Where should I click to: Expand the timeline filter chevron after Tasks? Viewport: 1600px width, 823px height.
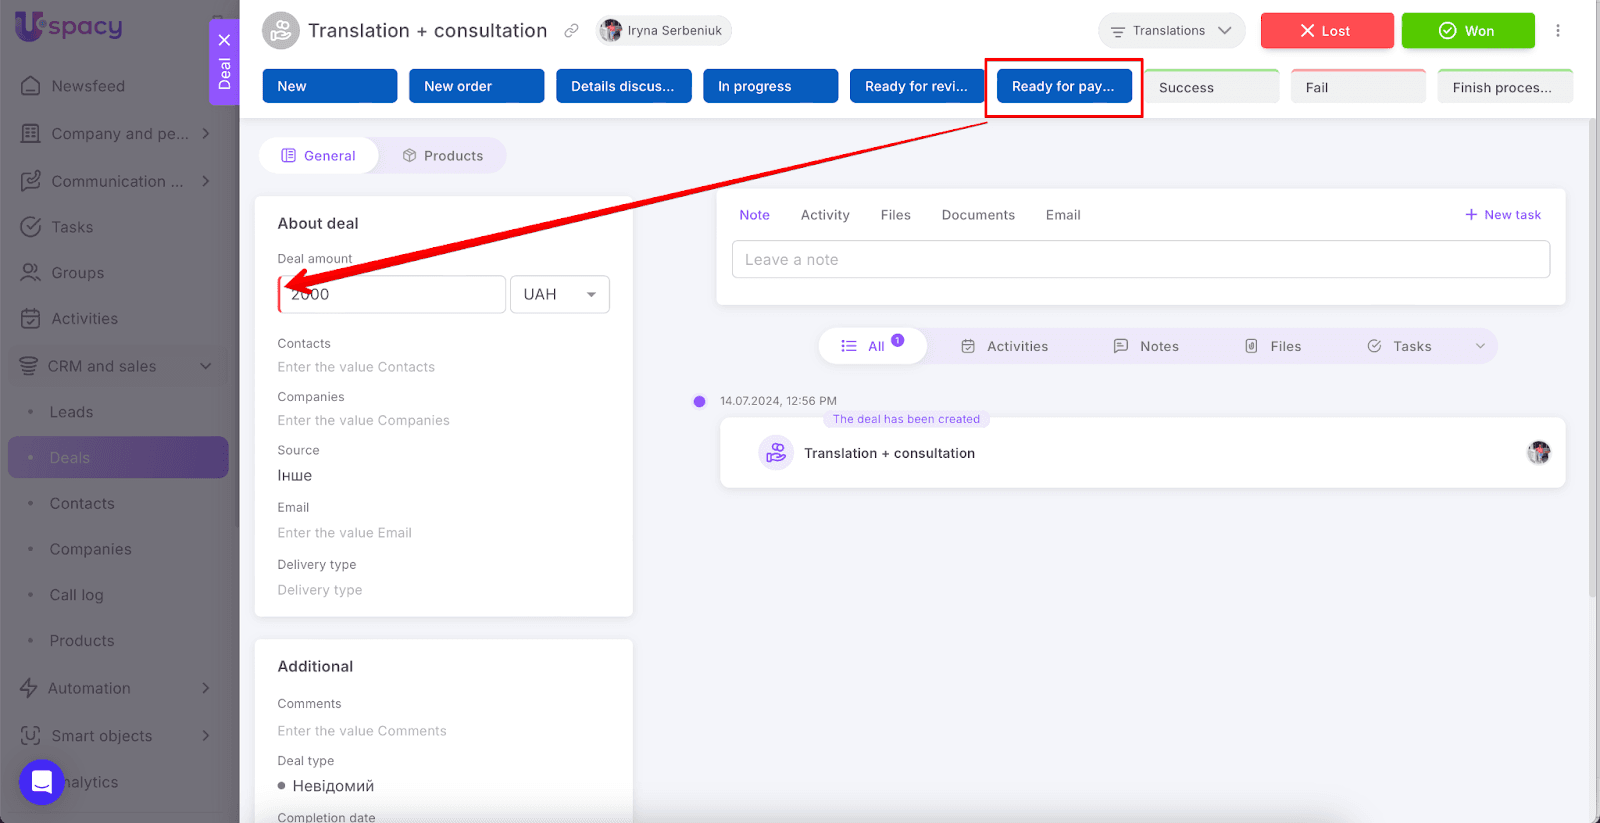1480,346
